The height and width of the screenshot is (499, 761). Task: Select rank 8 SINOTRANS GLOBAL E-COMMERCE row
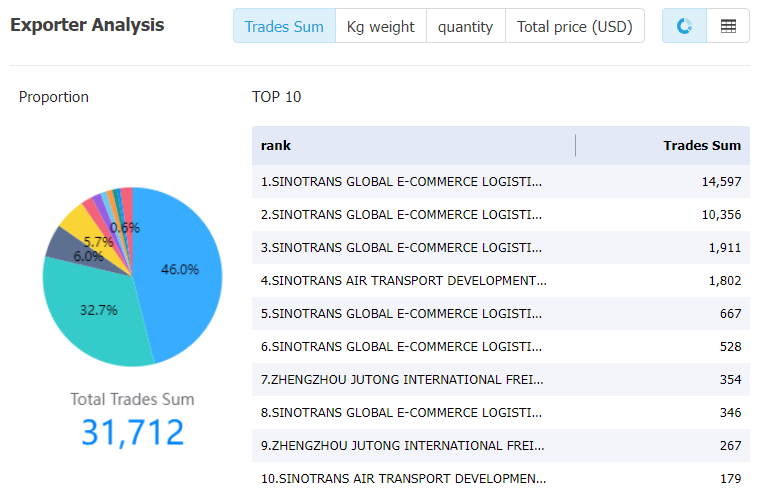point(501,413)
